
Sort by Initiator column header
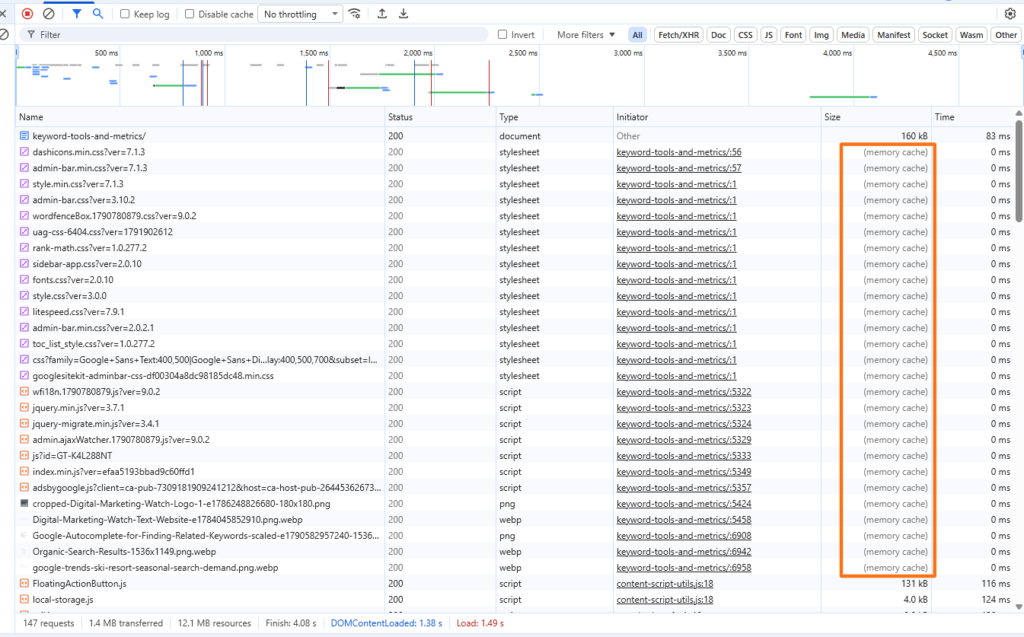click(x=717, y=117)
